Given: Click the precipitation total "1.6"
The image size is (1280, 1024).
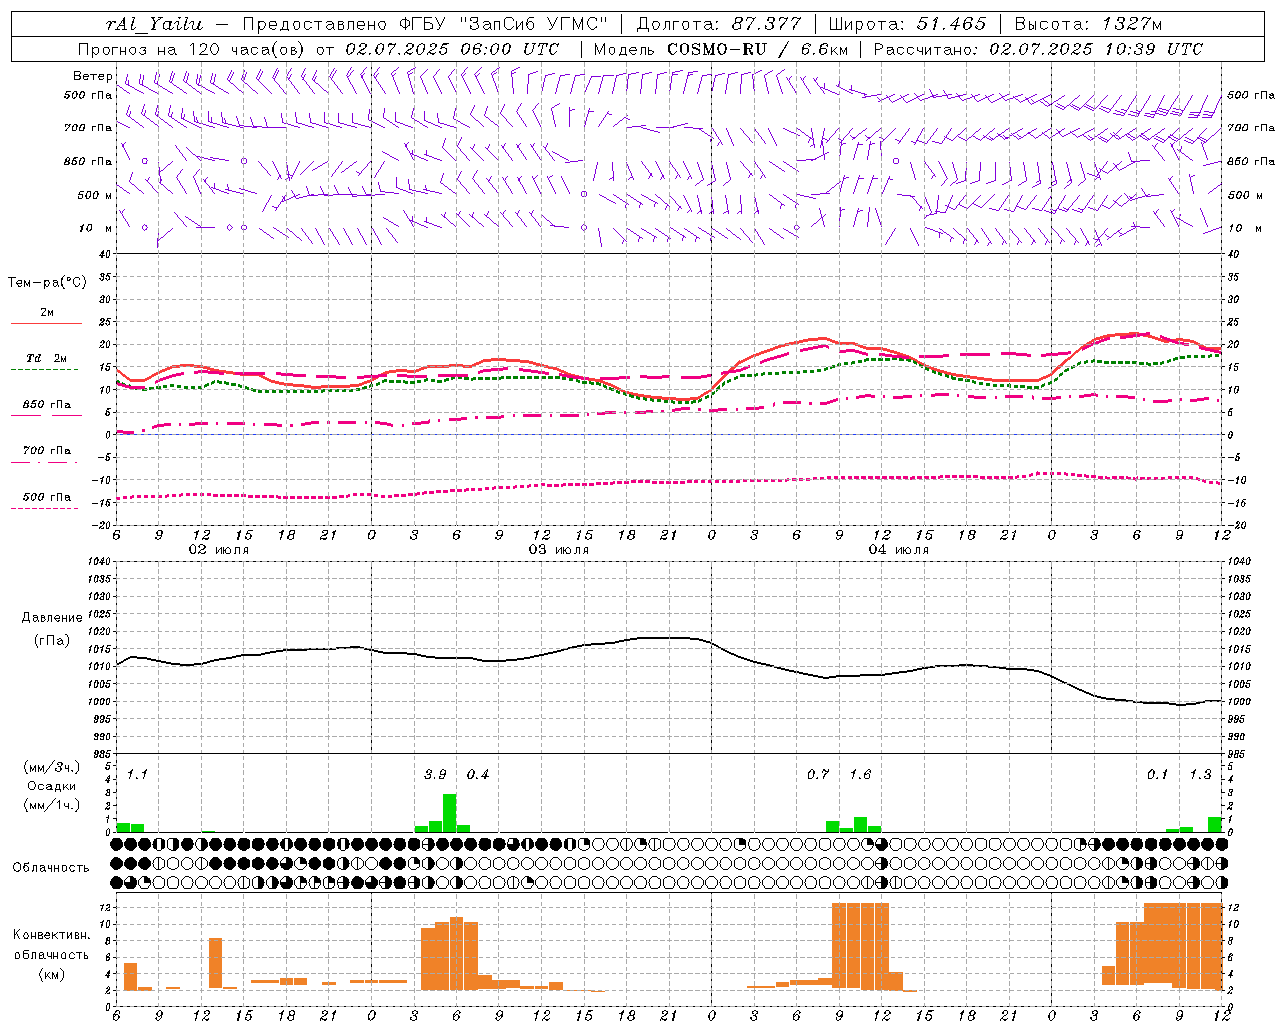Looking at the screenshot, I should point(860,775).
